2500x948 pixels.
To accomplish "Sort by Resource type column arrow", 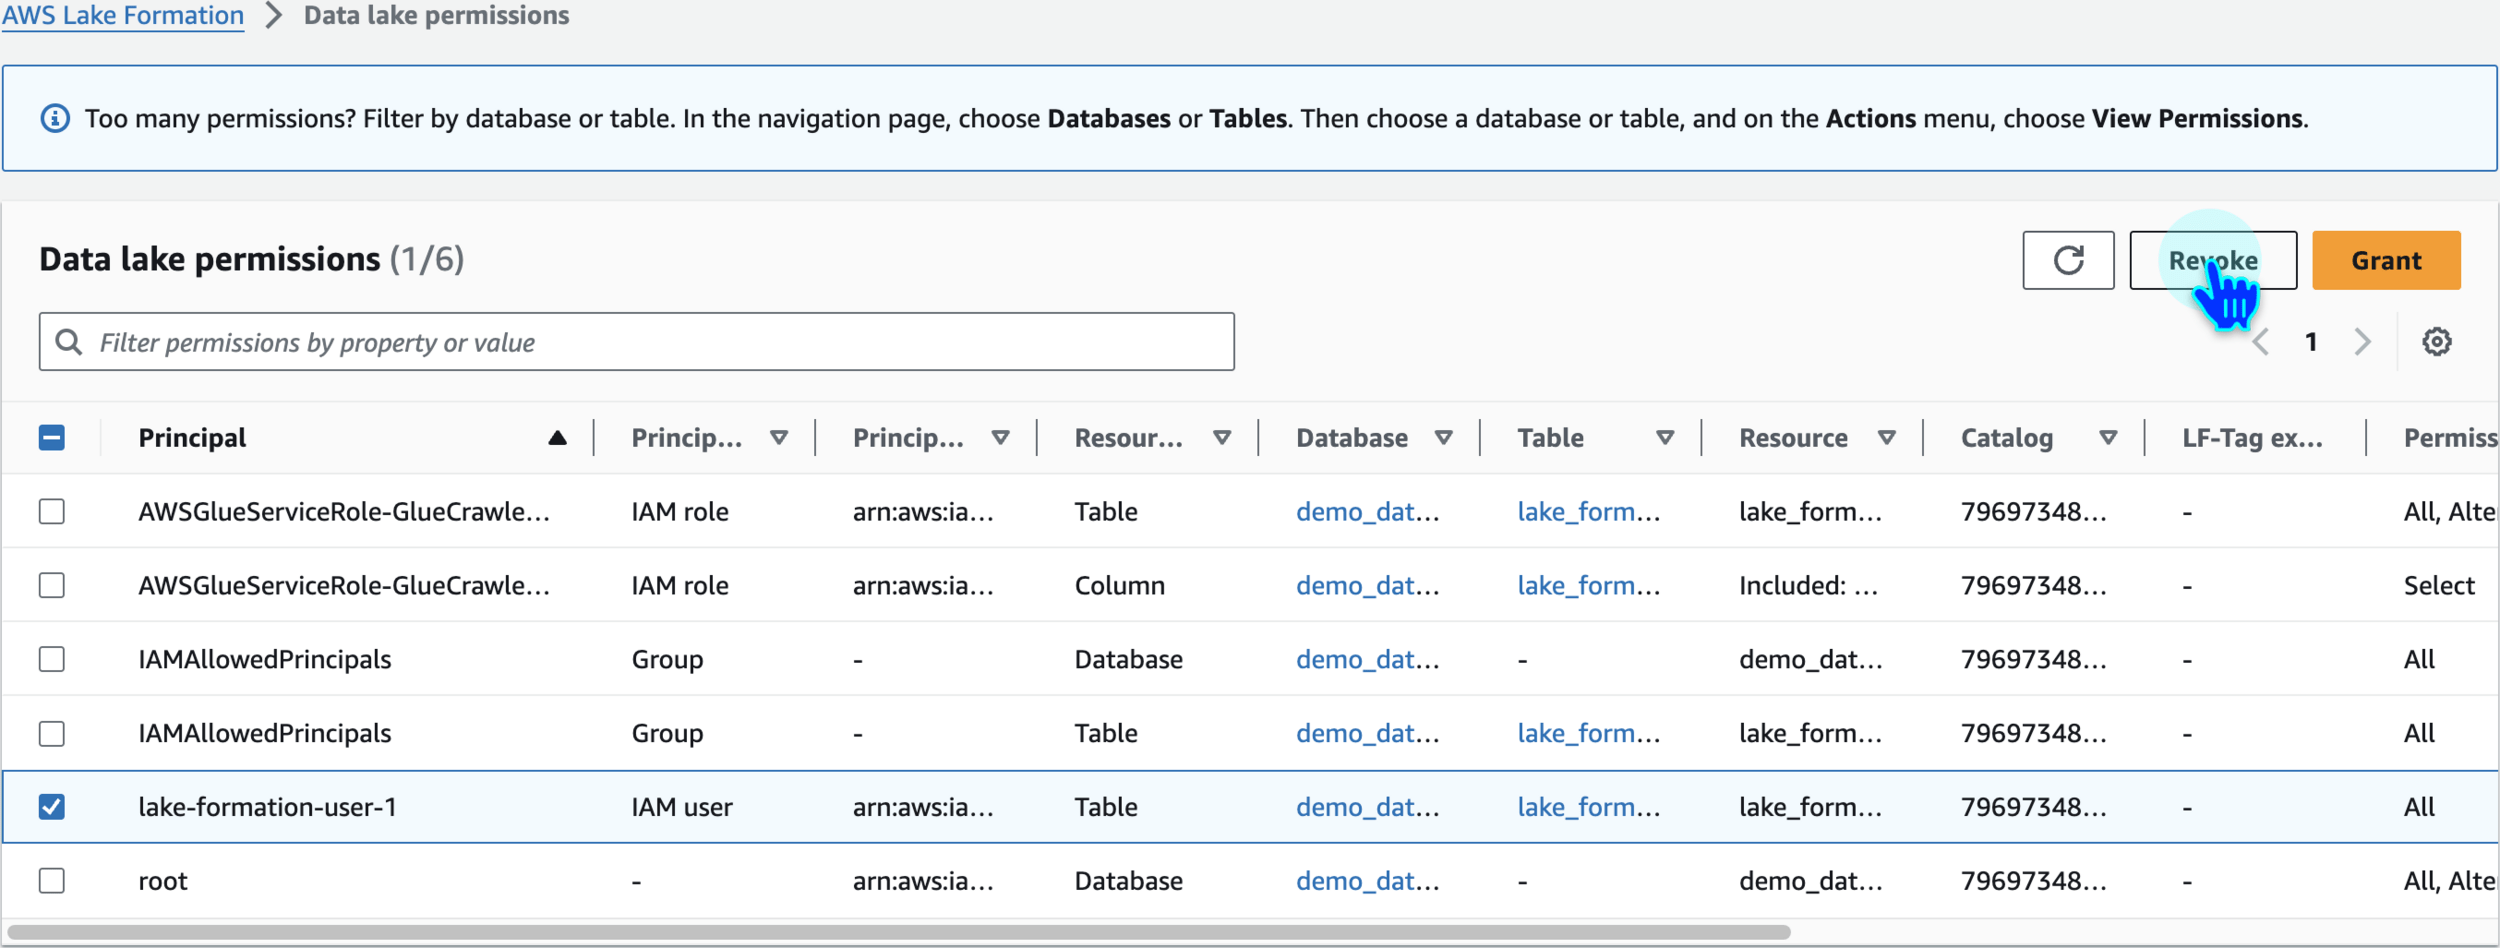I will pos(1222,438).
